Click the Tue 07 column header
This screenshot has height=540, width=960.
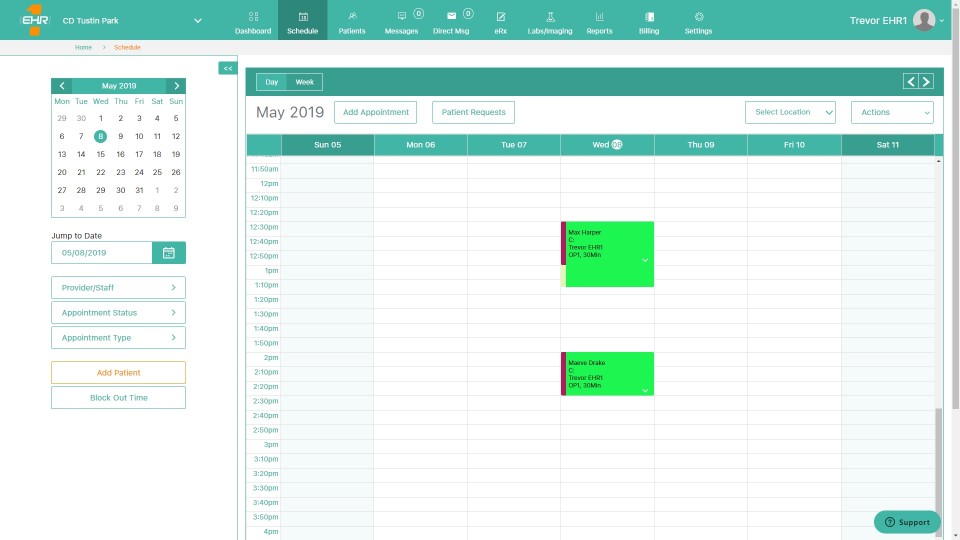(514, 145)
